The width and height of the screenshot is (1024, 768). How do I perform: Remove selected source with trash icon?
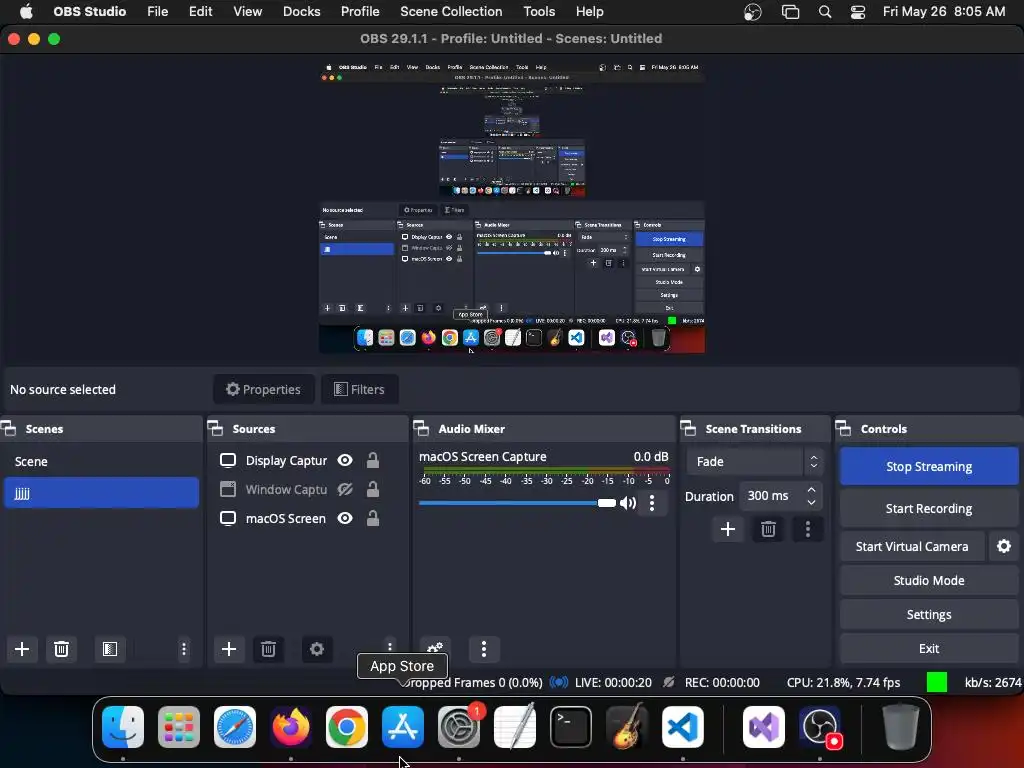tap(268, 649)
